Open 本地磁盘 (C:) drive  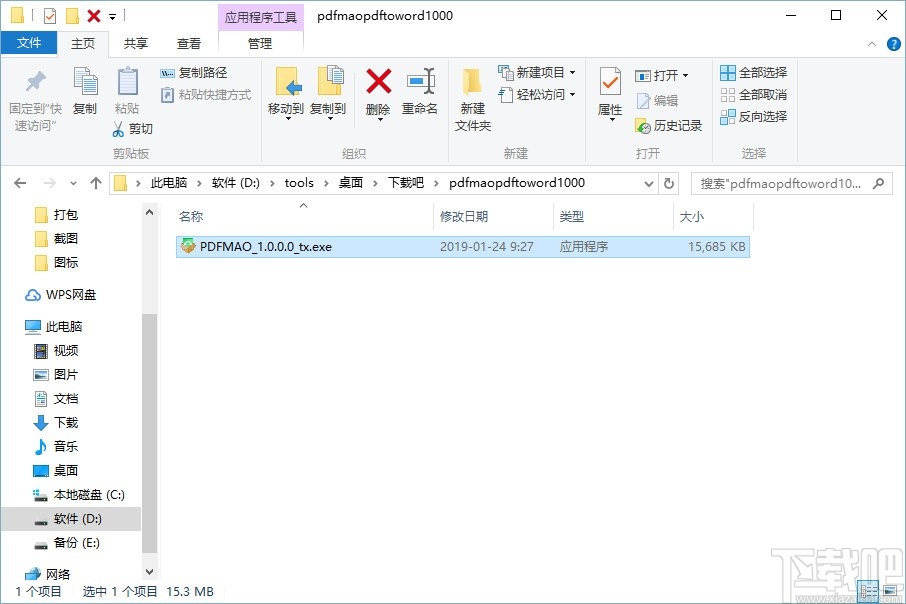79,495
